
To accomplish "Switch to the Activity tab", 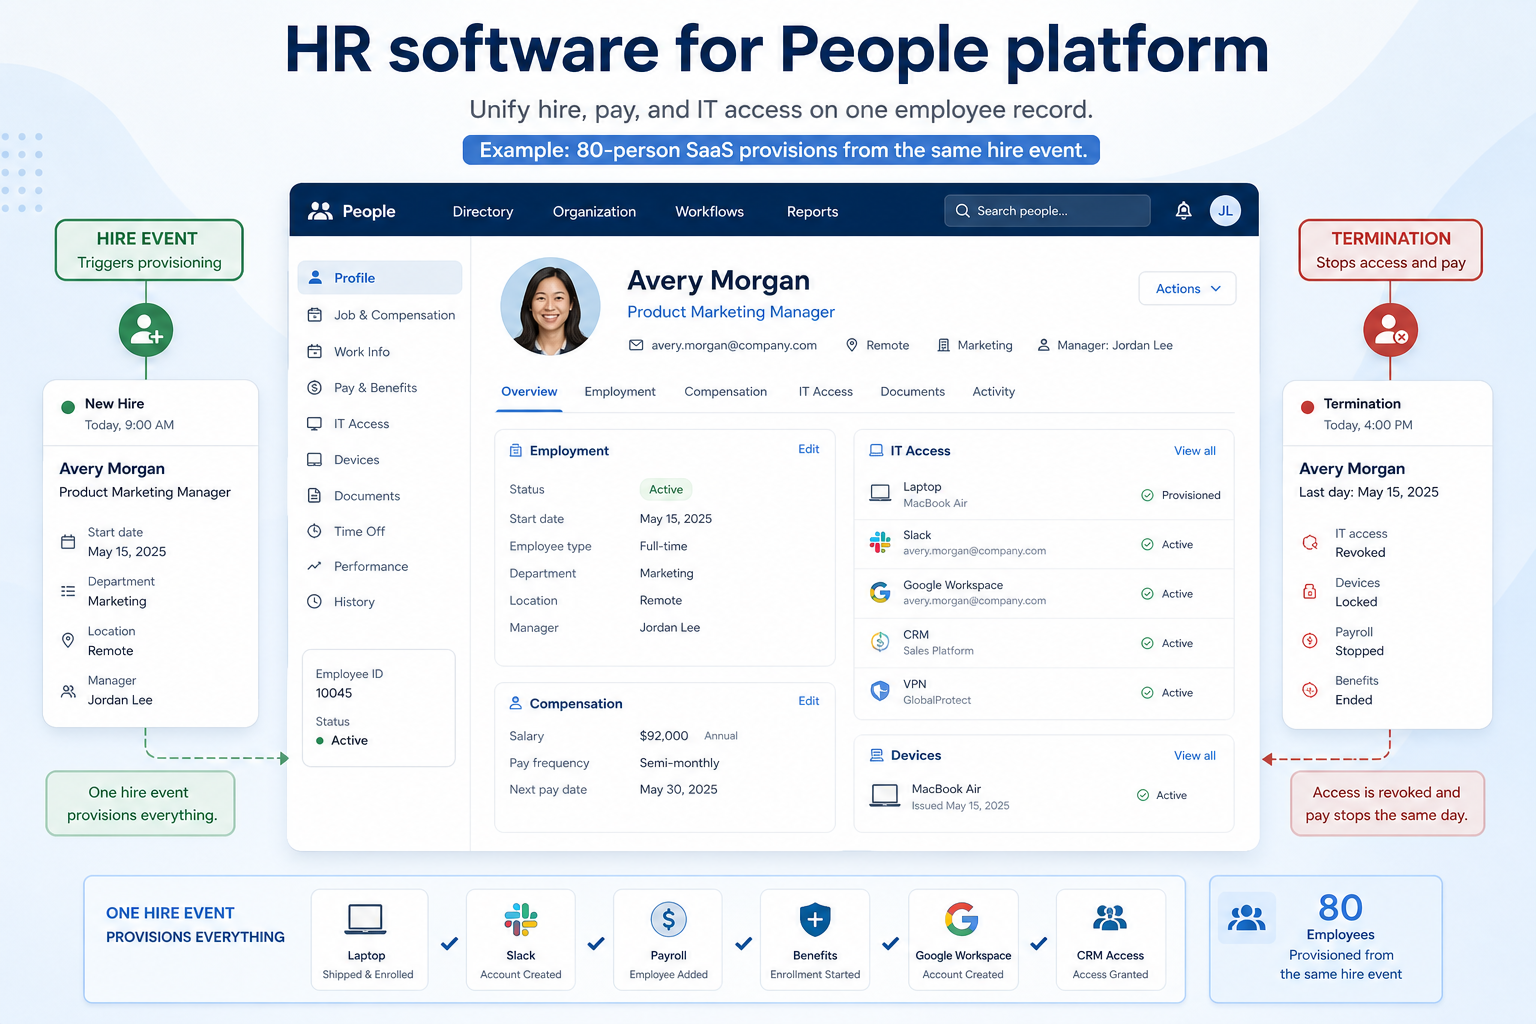I will [993, 392].
